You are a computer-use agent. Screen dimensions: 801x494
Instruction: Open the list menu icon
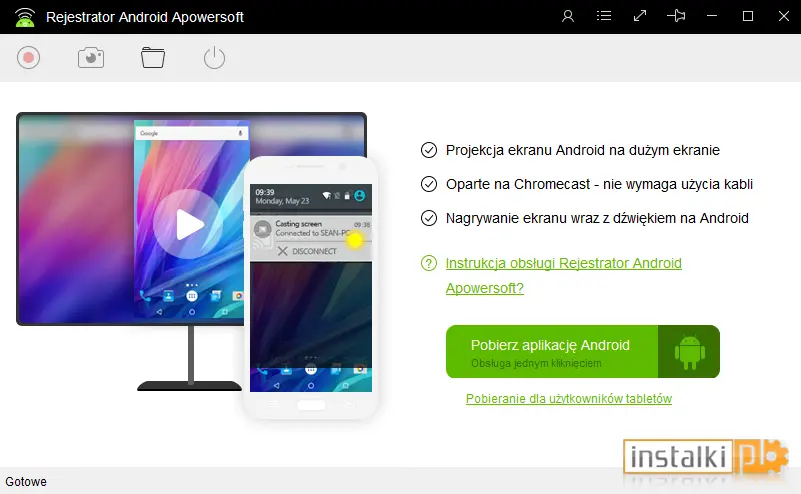click(x=604, y=16)
